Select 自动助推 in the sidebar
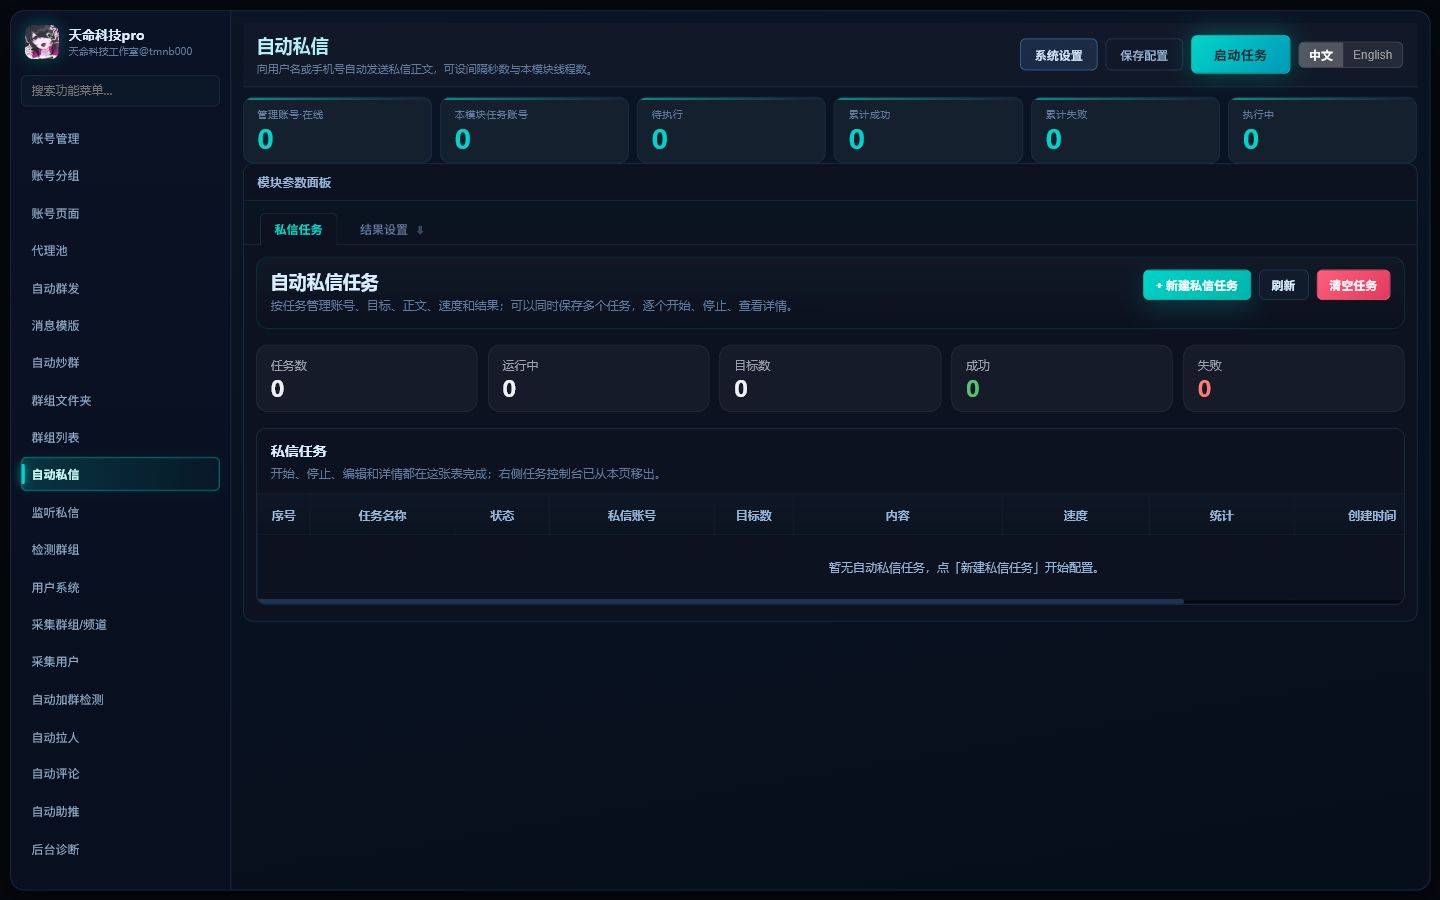Image resolution: width=1440 pixels, height=900 pixels. pos(120,811)
